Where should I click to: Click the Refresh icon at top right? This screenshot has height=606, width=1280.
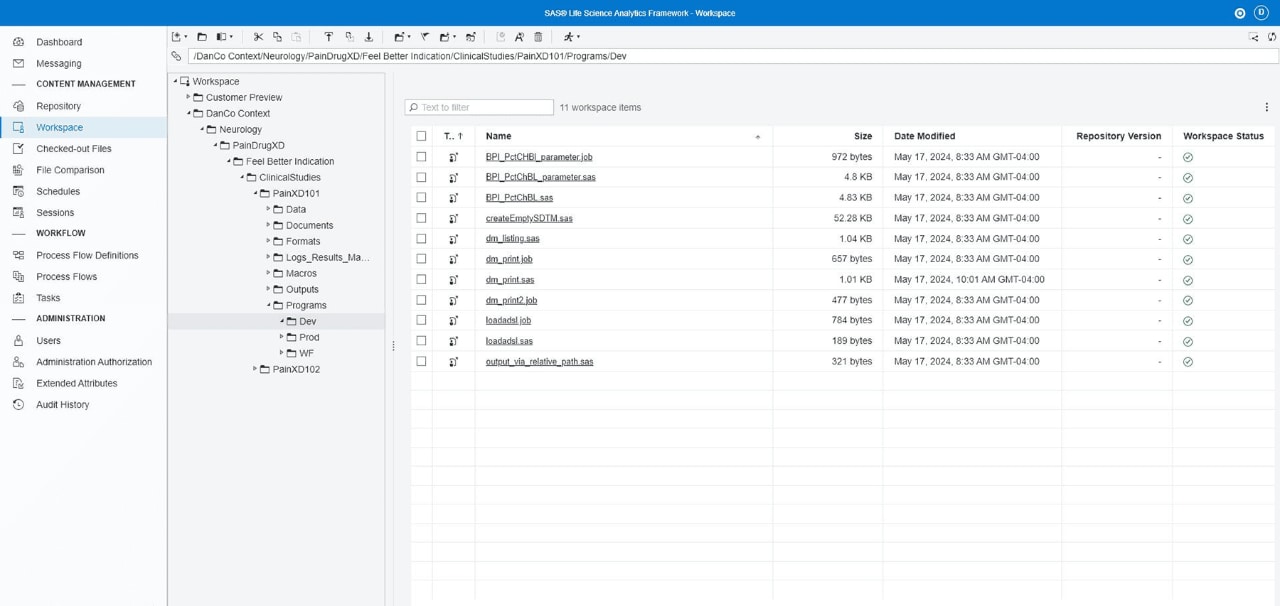click(1272, 37)
